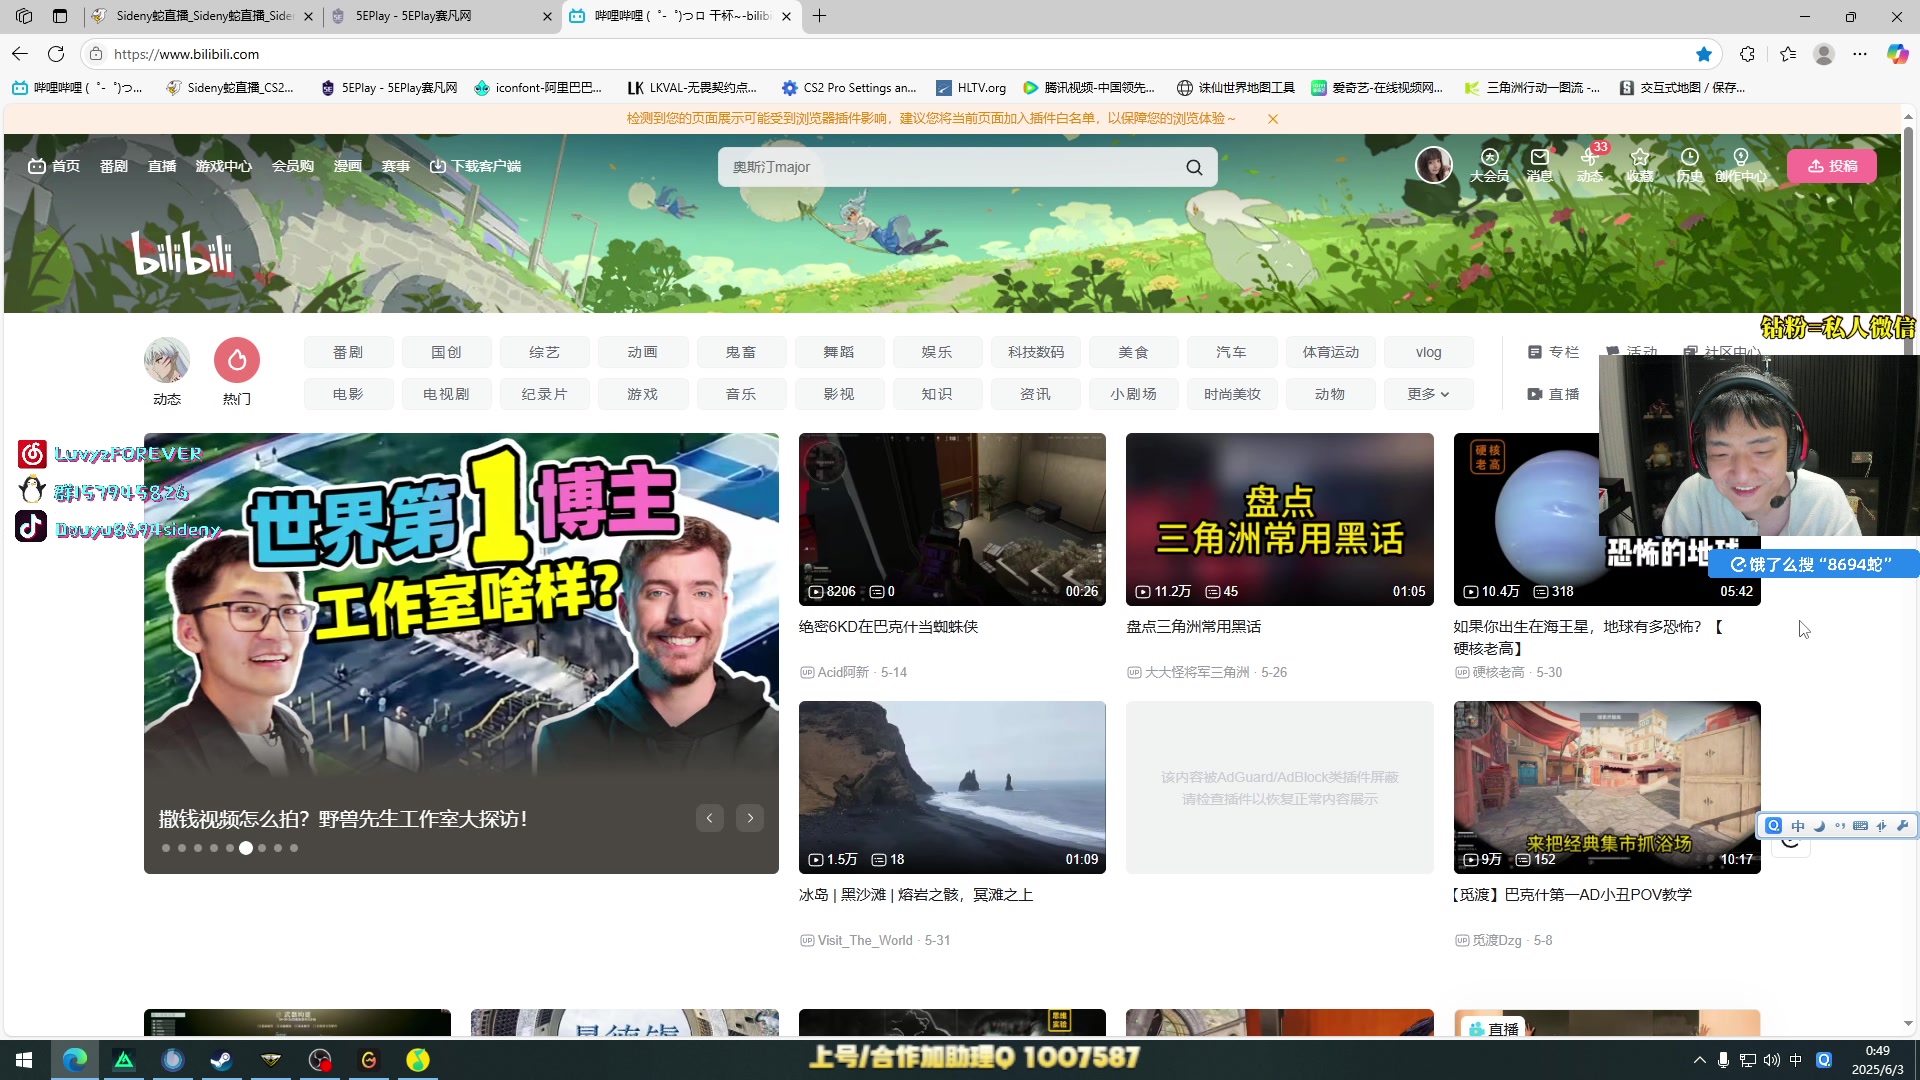Open the tab actions menu icon
The height and width of the screenshot is (1080, 1920).
point(60,16)
